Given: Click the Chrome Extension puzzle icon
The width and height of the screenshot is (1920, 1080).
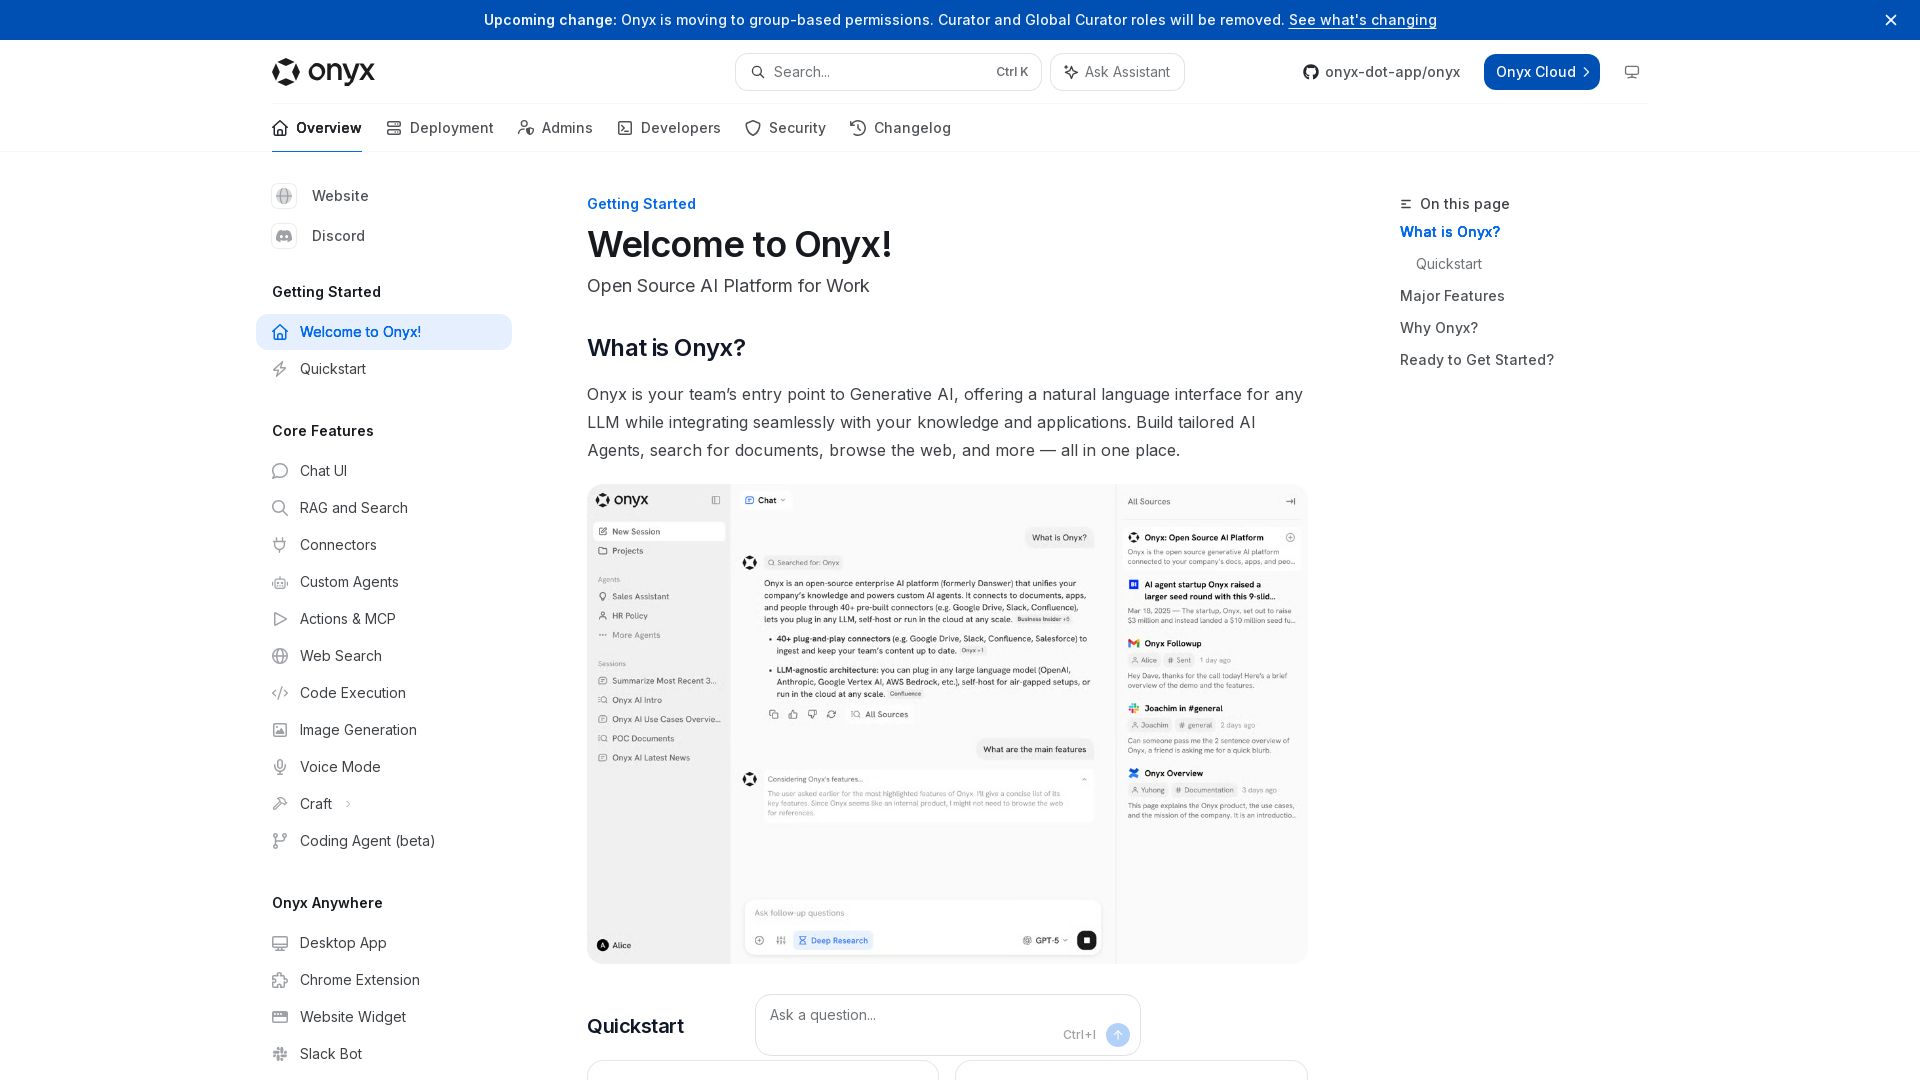Looking at the screenshot, I should tap(280, 980).
